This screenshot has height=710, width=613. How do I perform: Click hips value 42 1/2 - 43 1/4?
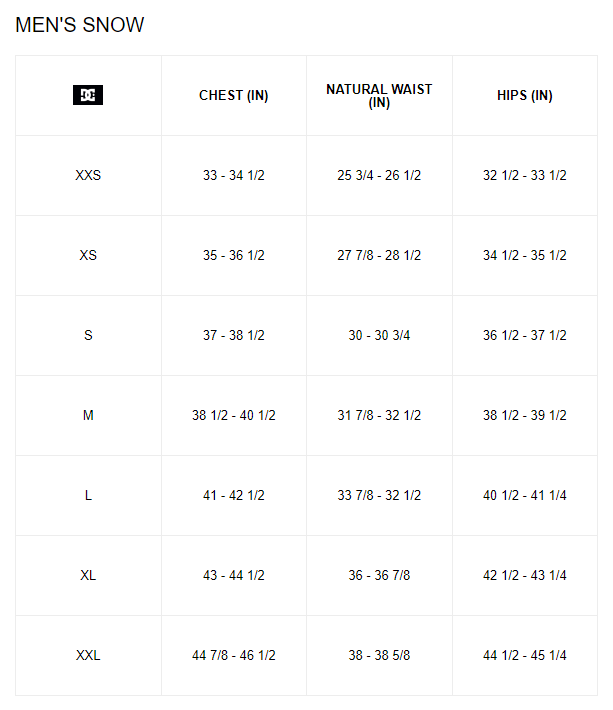(525, 575)
